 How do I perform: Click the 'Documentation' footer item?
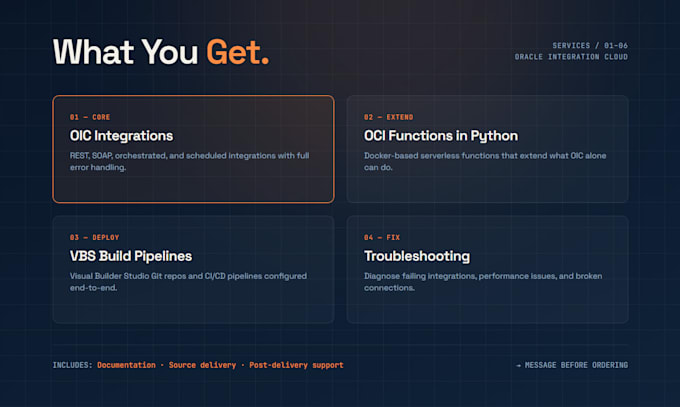point(126,365)
